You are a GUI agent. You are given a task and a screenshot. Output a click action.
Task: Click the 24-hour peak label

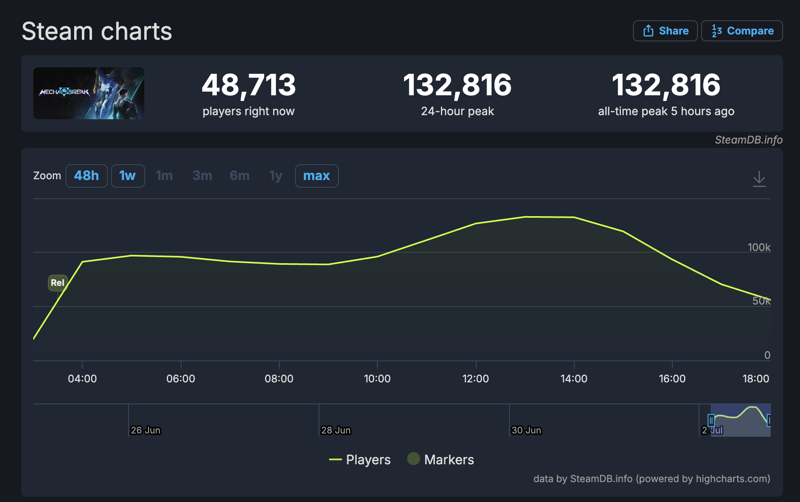(x=457, y=111)
